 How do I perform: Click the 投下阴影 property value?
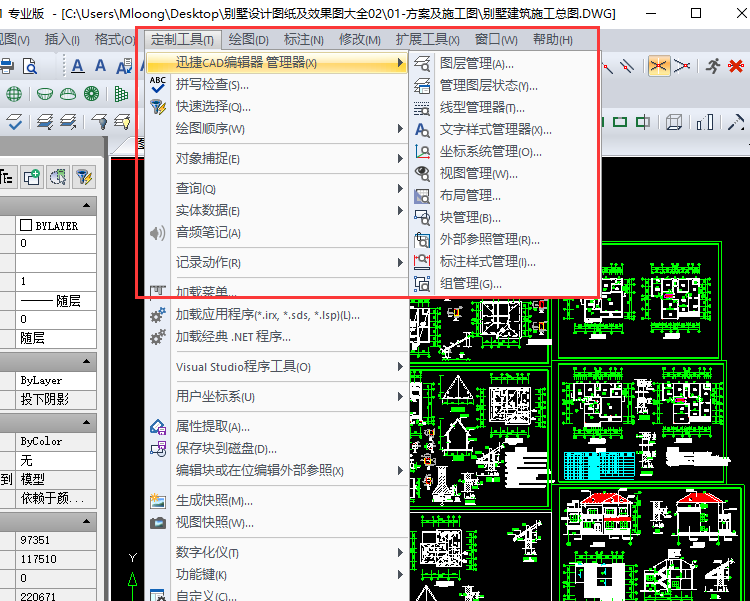click(x=56, y=399)
